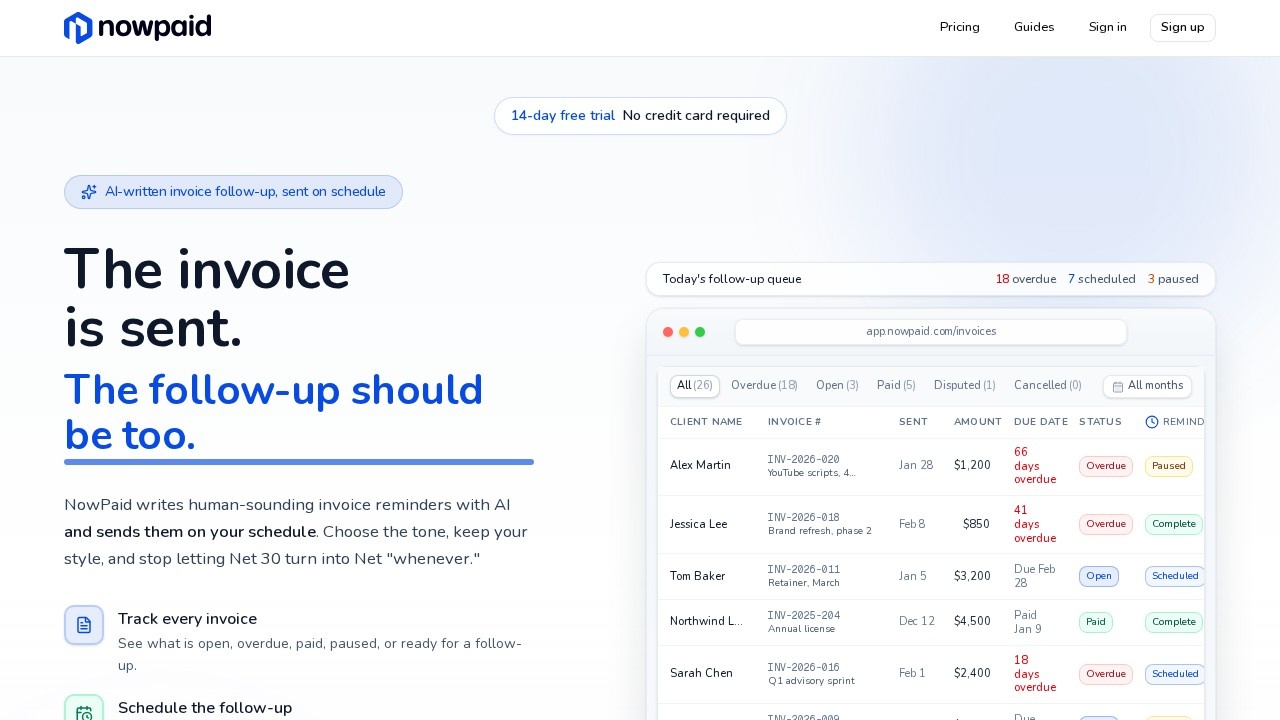Click the Invoice # column header

click(794, 422)
